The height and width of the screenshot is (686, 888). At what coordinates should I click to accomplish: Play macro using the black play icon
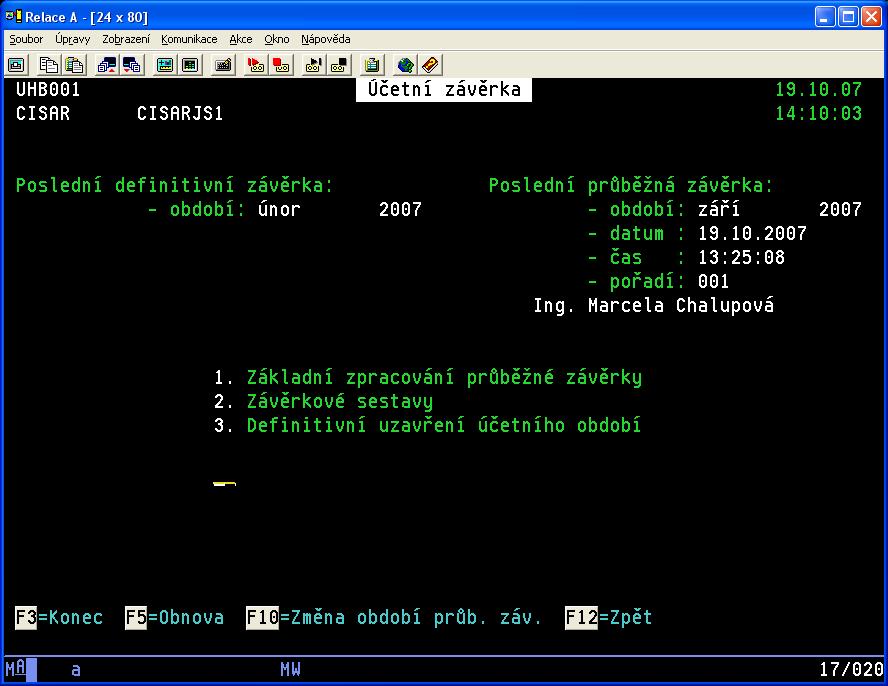[313, 65]
